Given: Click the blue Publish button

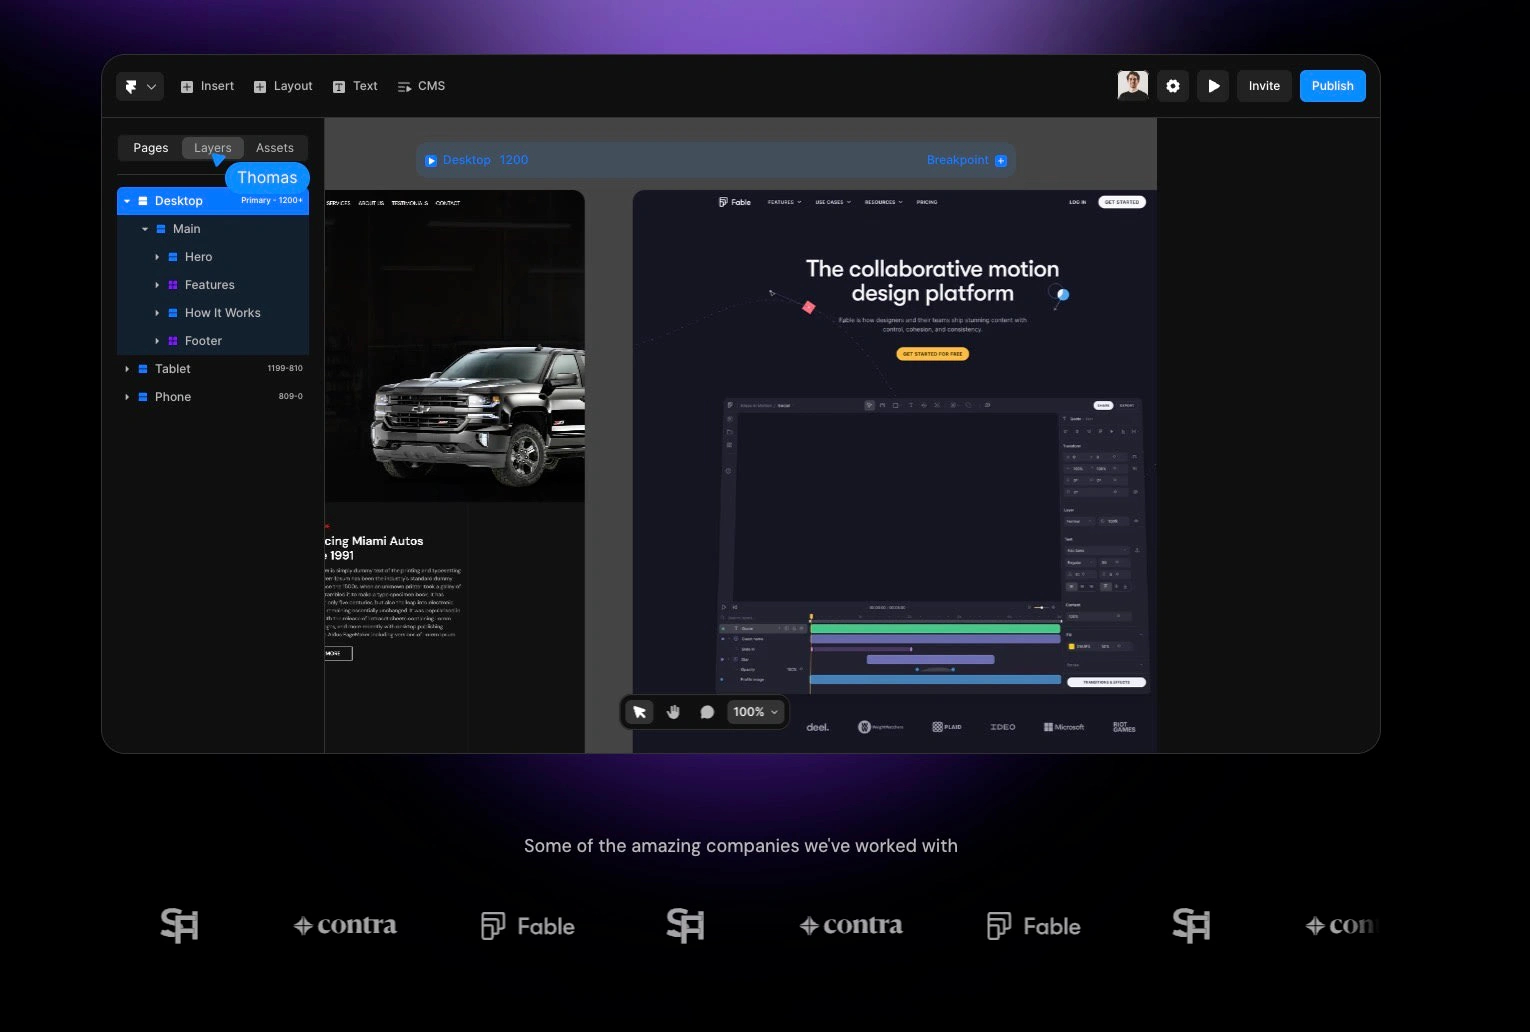Looking at the screenshot, I should coord(1332,86).
